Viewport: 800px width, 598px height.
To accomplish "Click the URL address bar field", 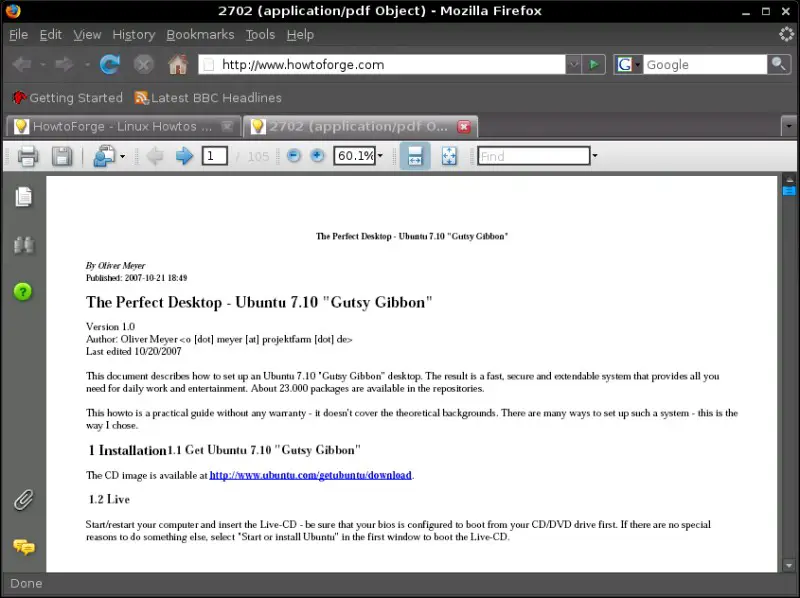I will 382,65.
